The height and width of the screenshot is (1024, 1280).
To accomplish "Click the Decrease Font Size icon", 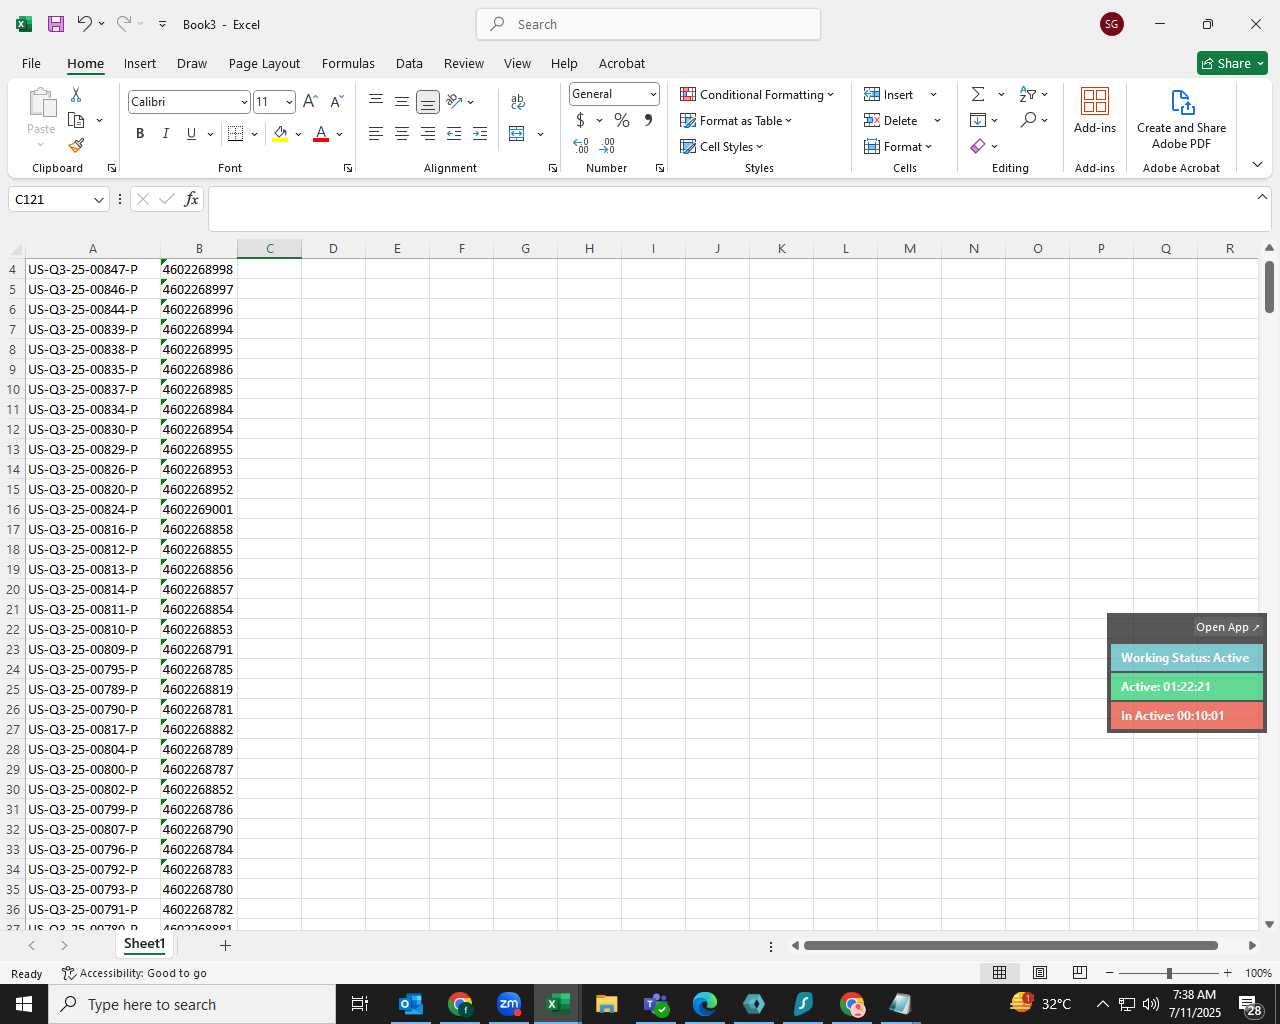I will pos(337,102).
